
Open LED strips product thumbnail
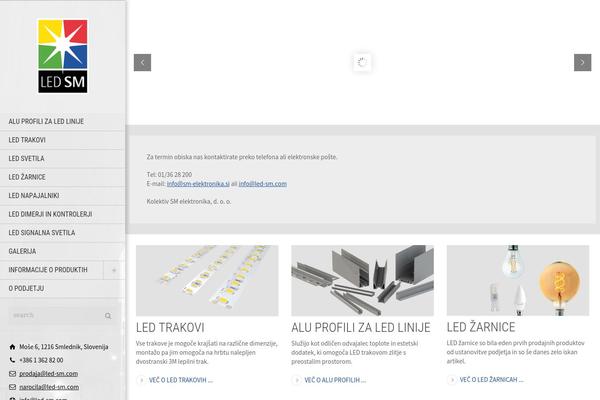207,281
